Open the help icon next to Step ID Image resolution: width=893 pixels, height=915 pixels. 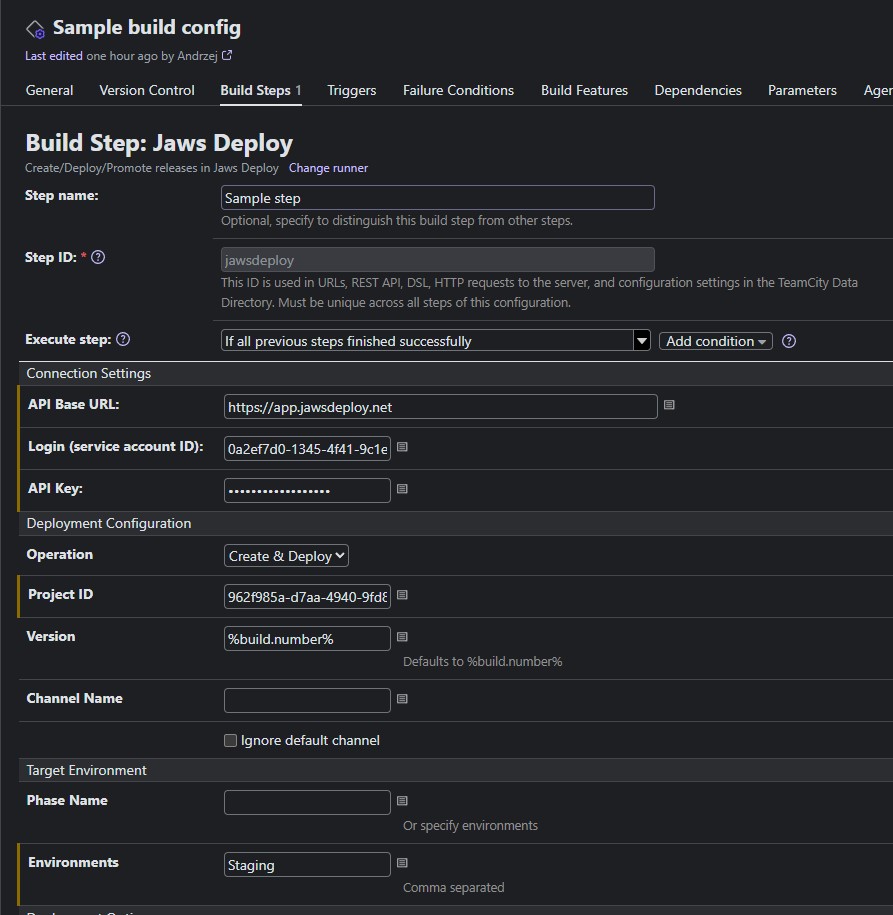pos(97,257)
